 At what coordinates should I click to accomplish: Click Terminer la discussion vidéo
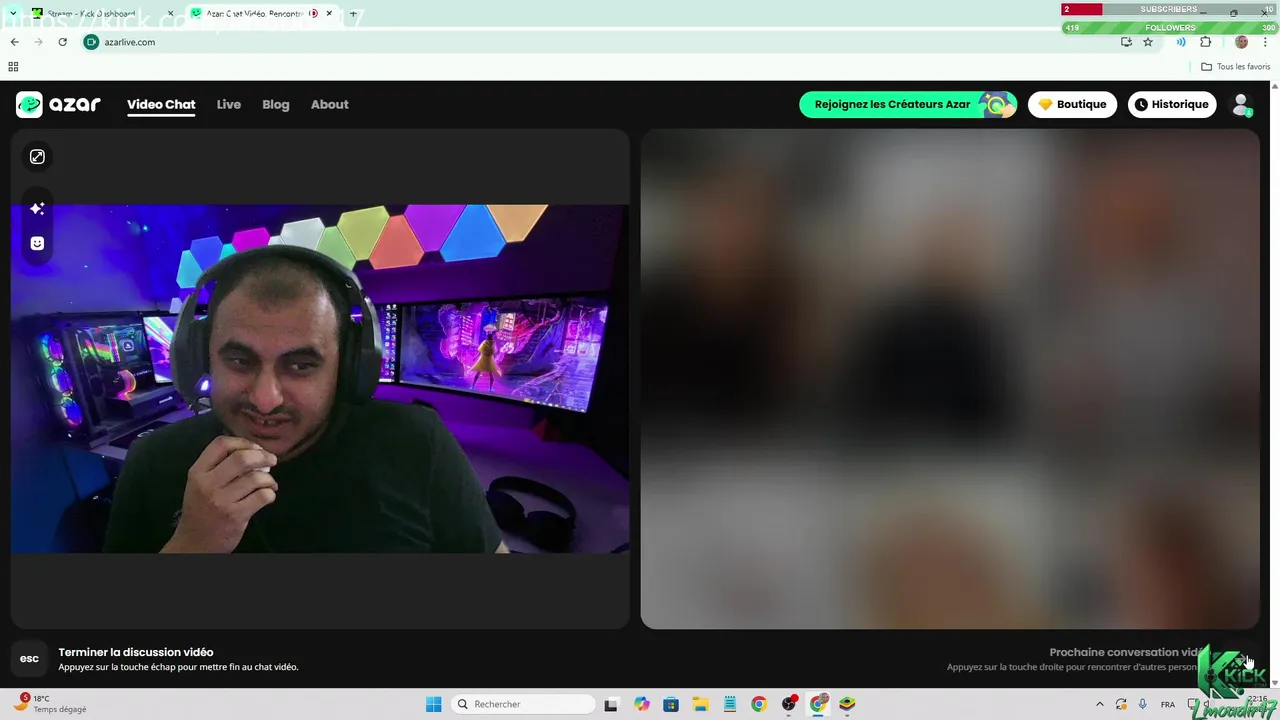coord(136,652)
